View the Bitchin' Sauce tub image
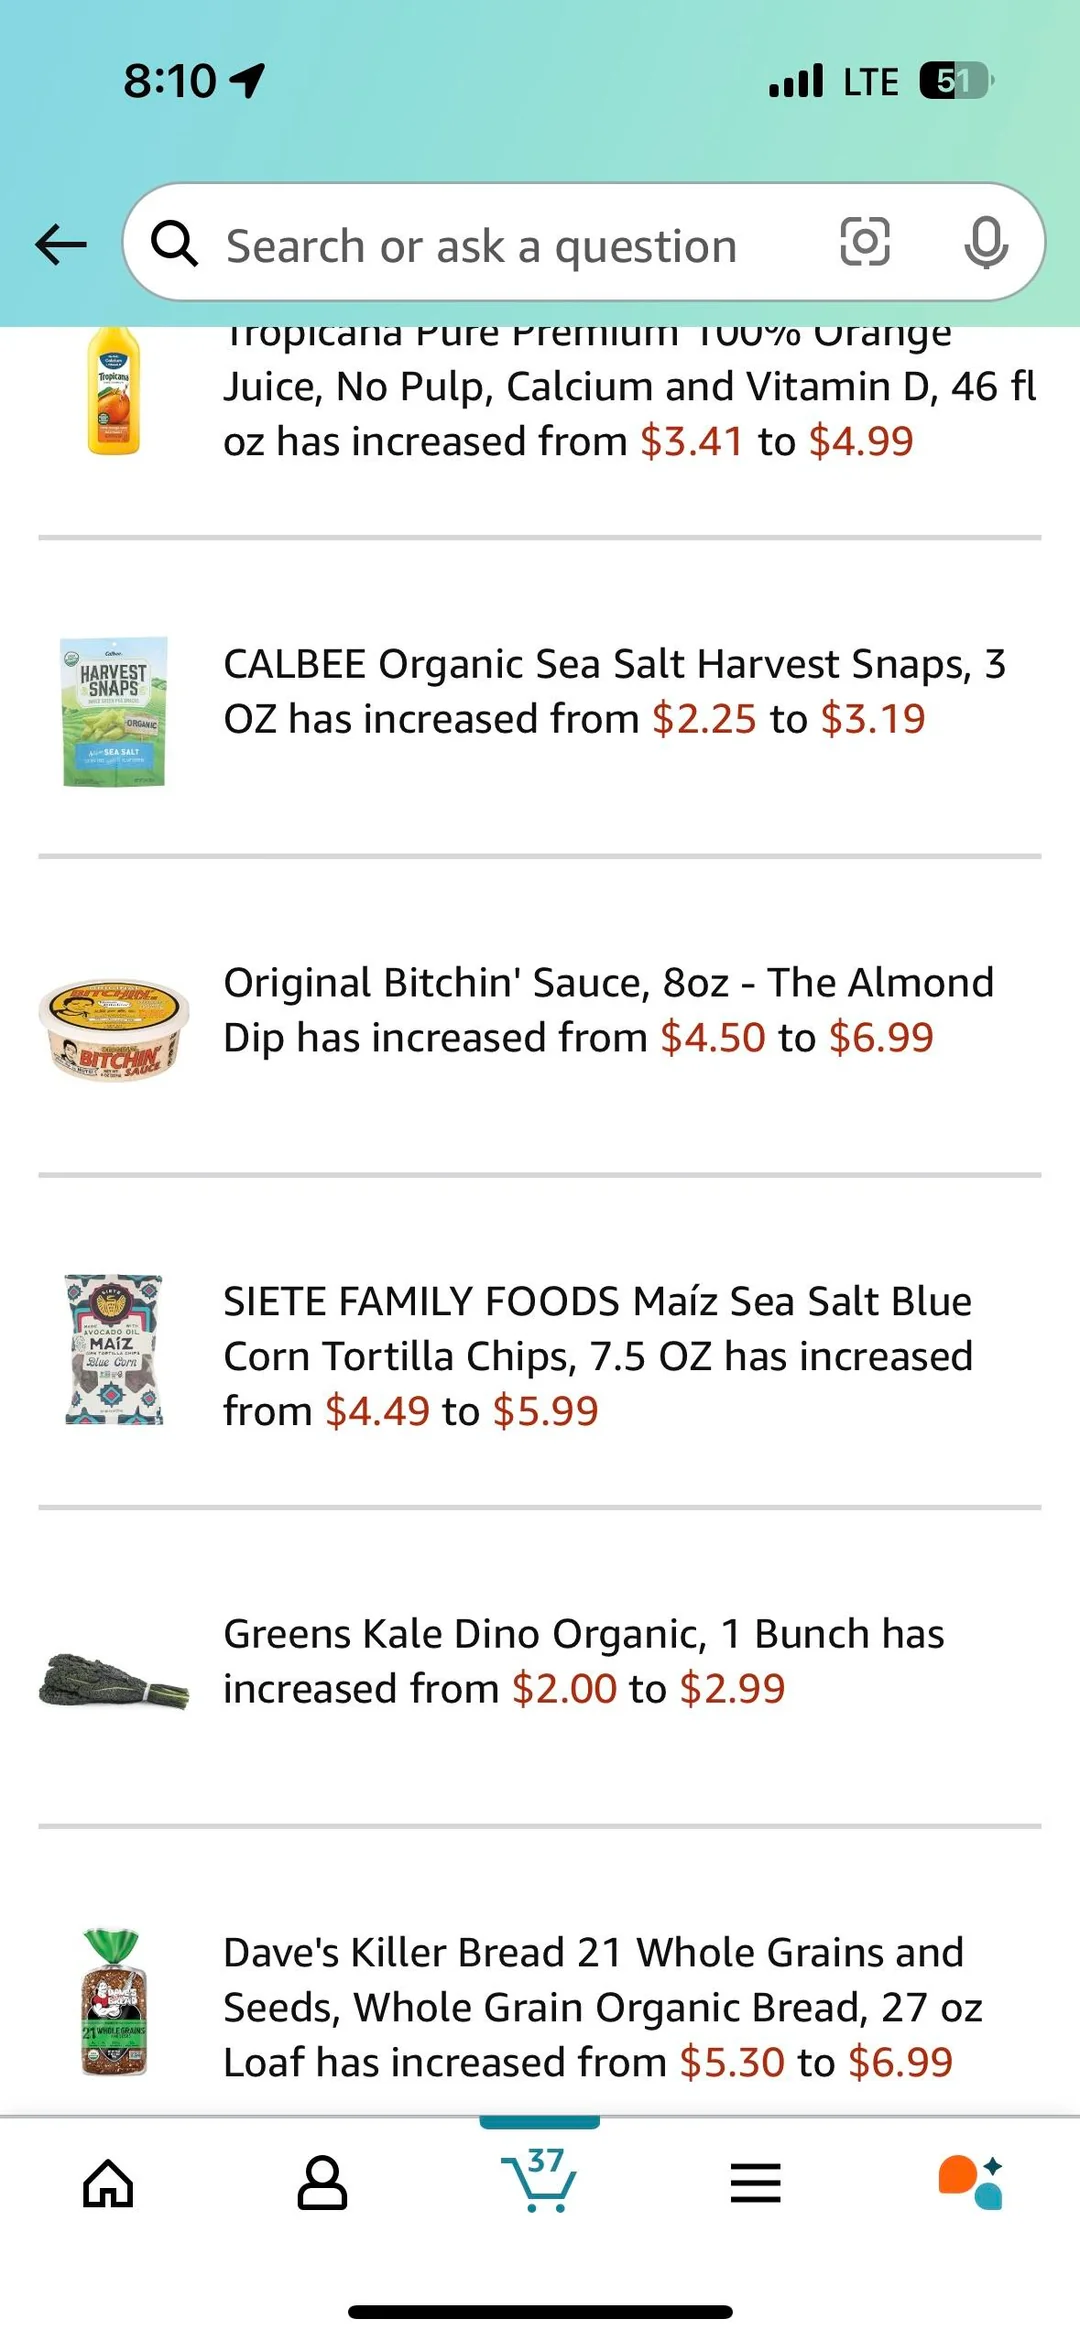 point(114,1030)
